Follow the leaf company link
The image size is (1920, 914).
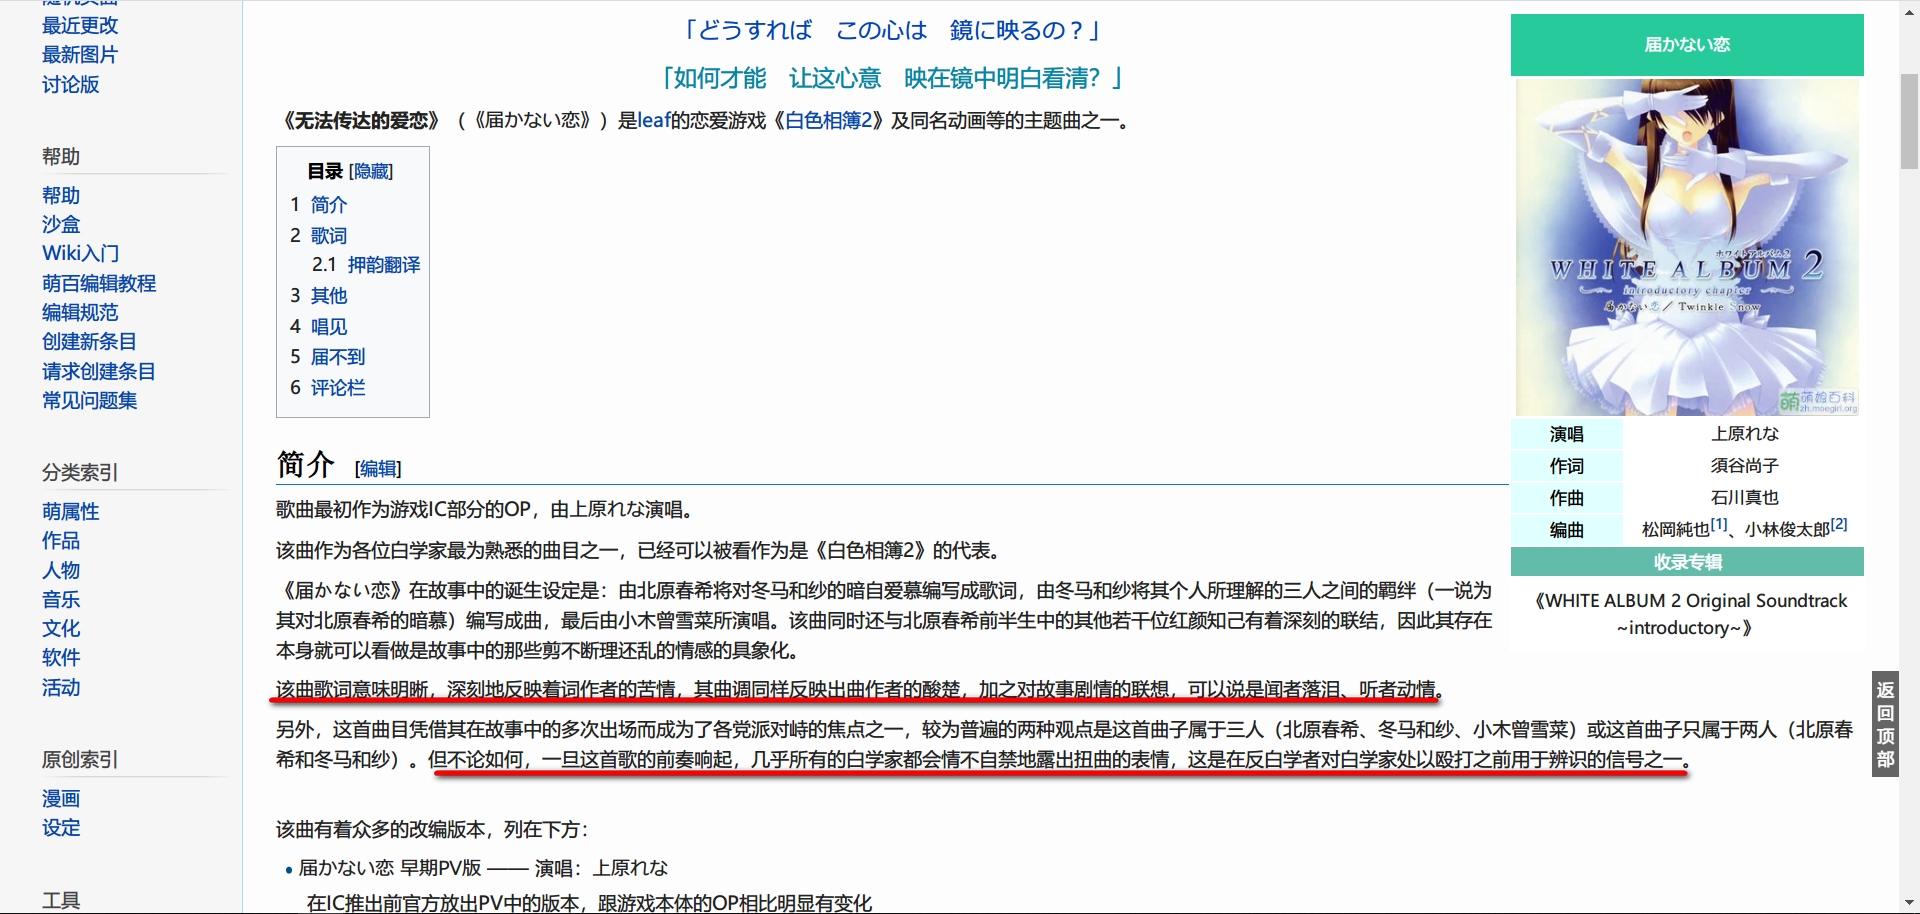pos(653,121)
